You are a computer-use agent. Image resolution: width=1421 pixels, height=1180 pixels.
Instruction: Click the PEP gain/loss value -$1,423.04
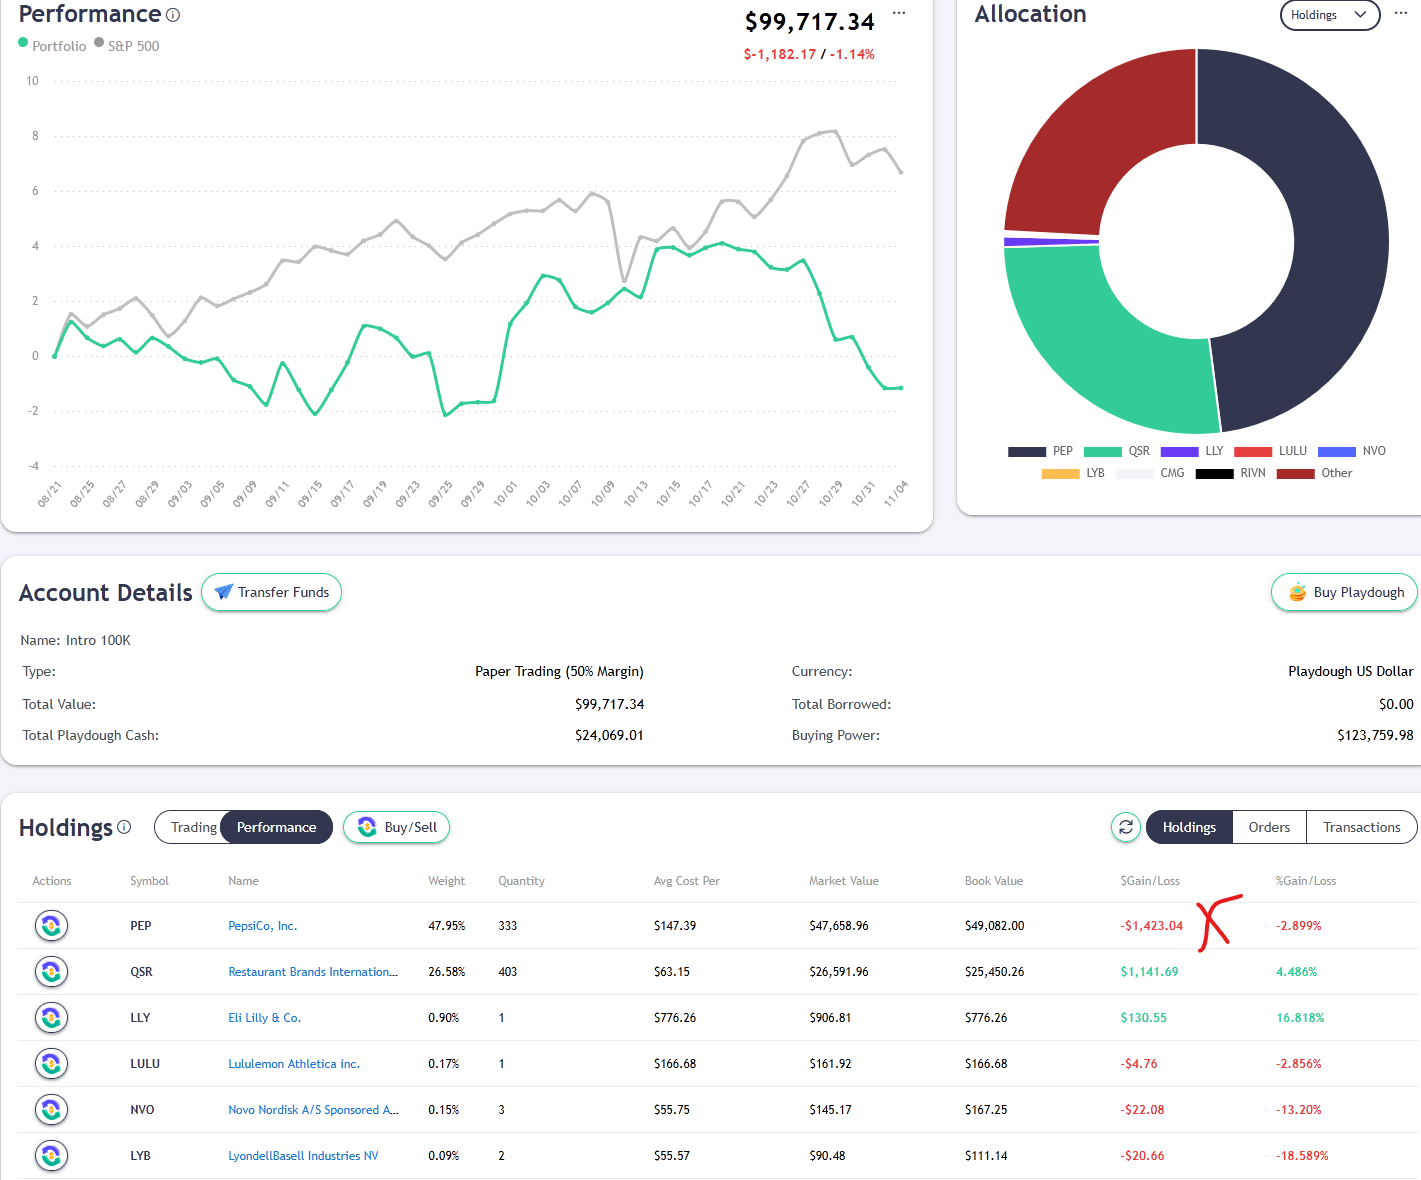pyautogui.click(x=1151, y=926)
